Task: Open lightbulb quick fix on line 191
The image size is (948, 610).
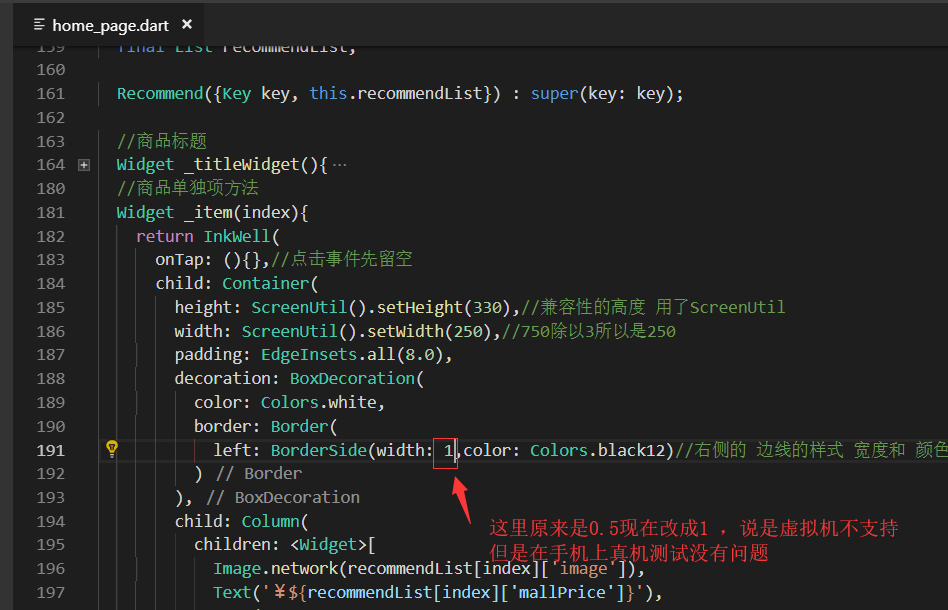Action: (112, 449)
